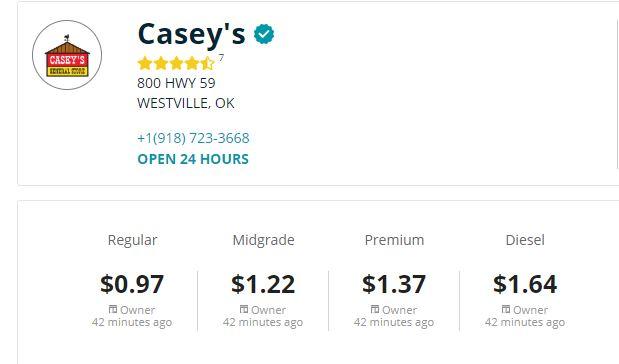This screenshot has width=619, height=364.
Task: Click the owner icon under Diesel price
Action: tap(506, 309)
